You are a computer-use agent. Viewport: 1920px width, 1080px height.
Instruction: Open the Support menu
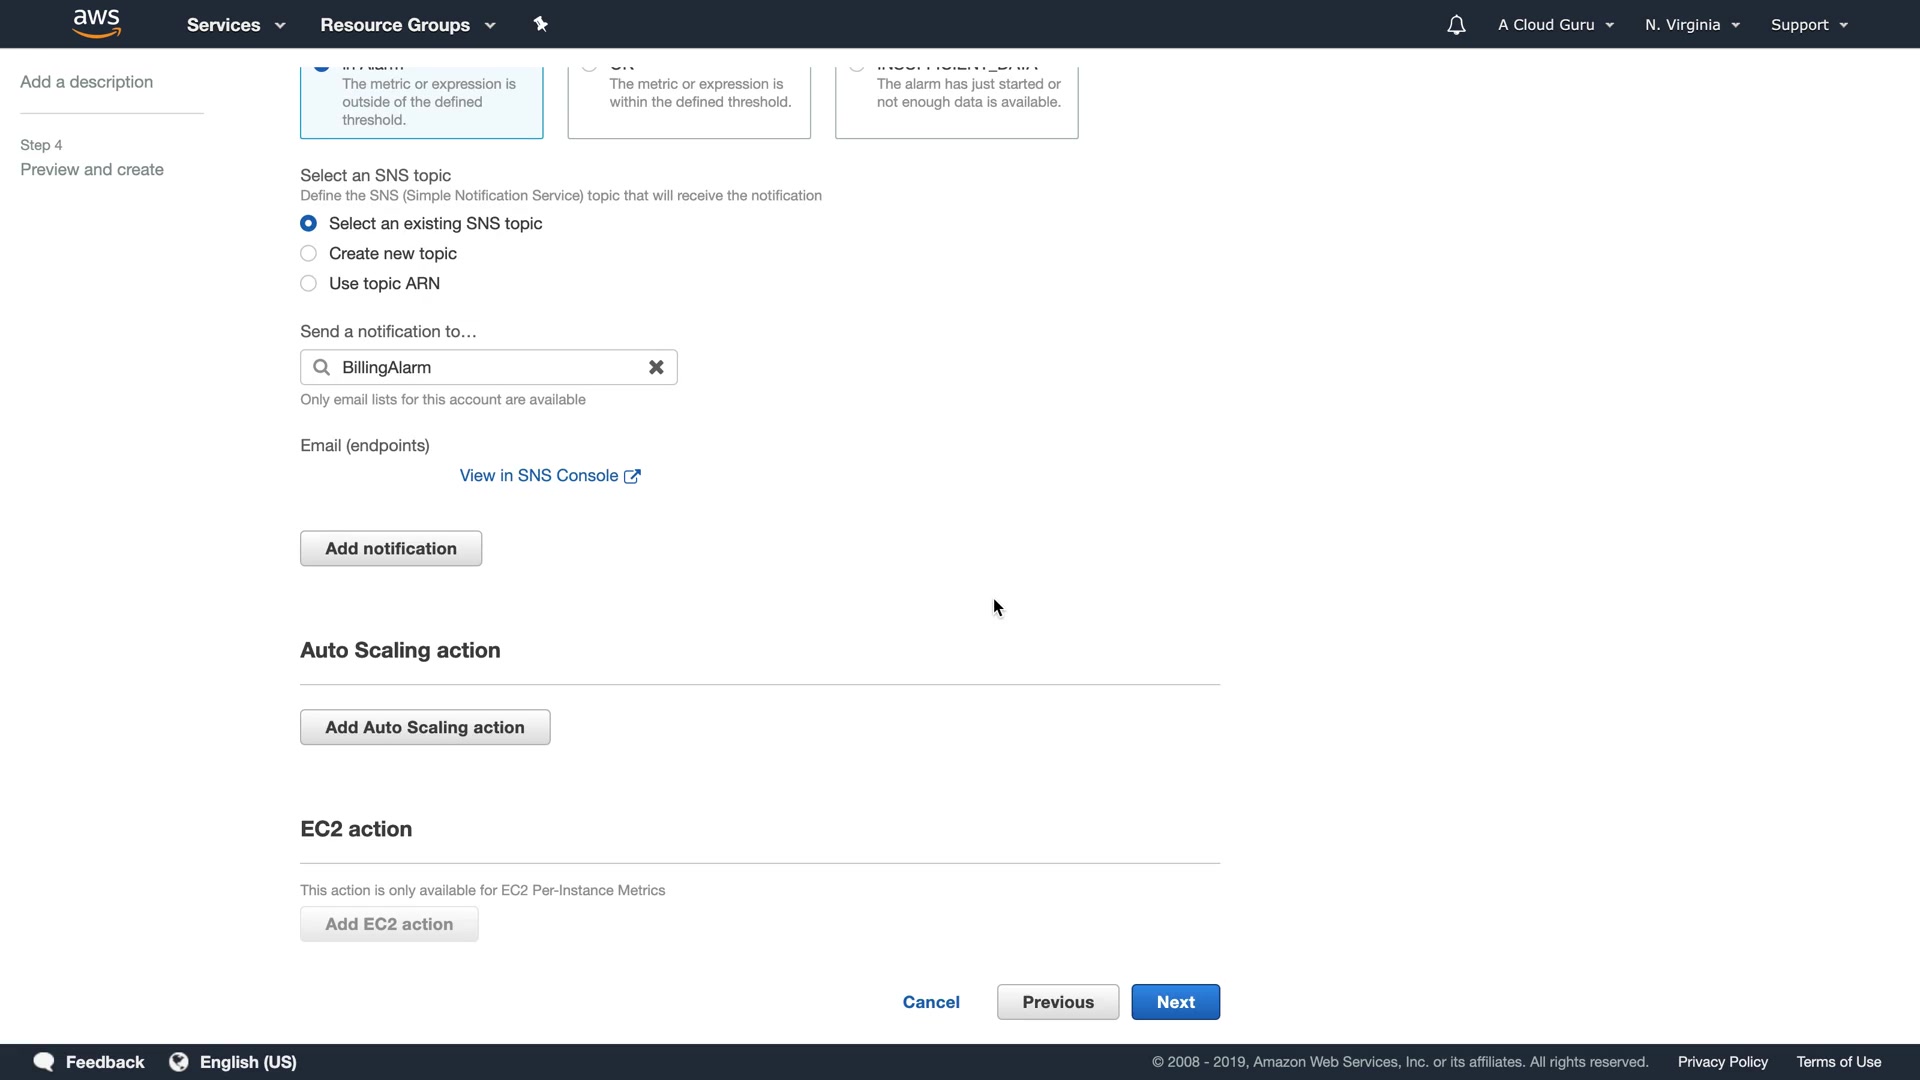tap(1808, 25)
